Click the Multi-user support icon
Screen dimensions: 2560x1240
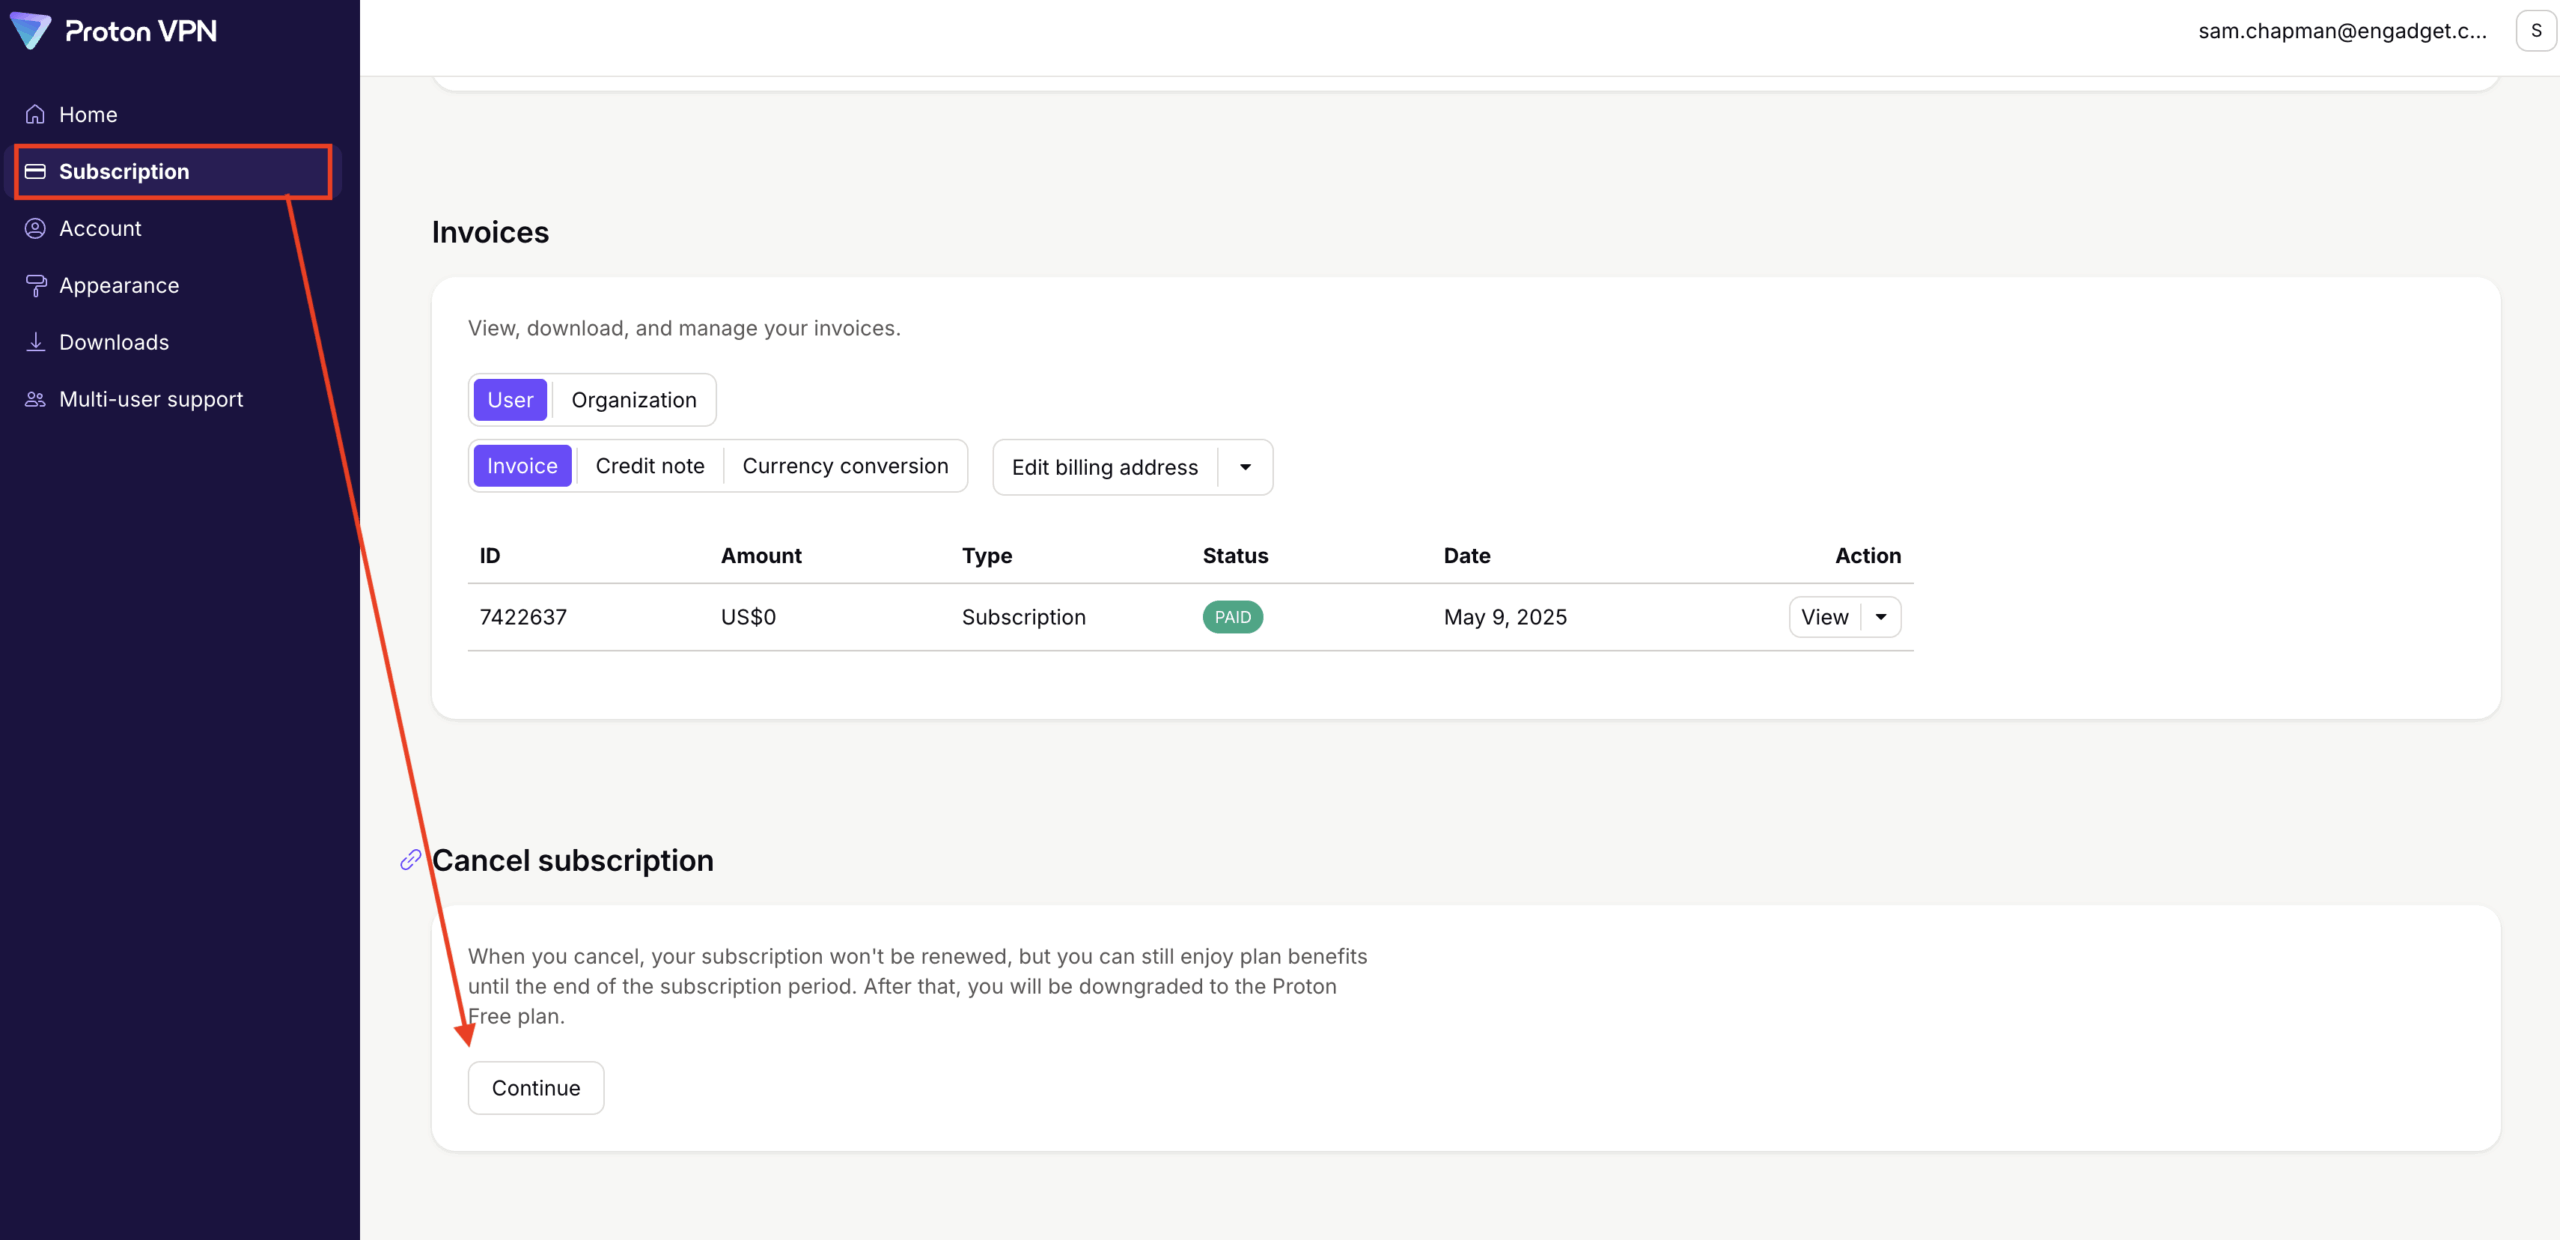[x=35, y=399]
